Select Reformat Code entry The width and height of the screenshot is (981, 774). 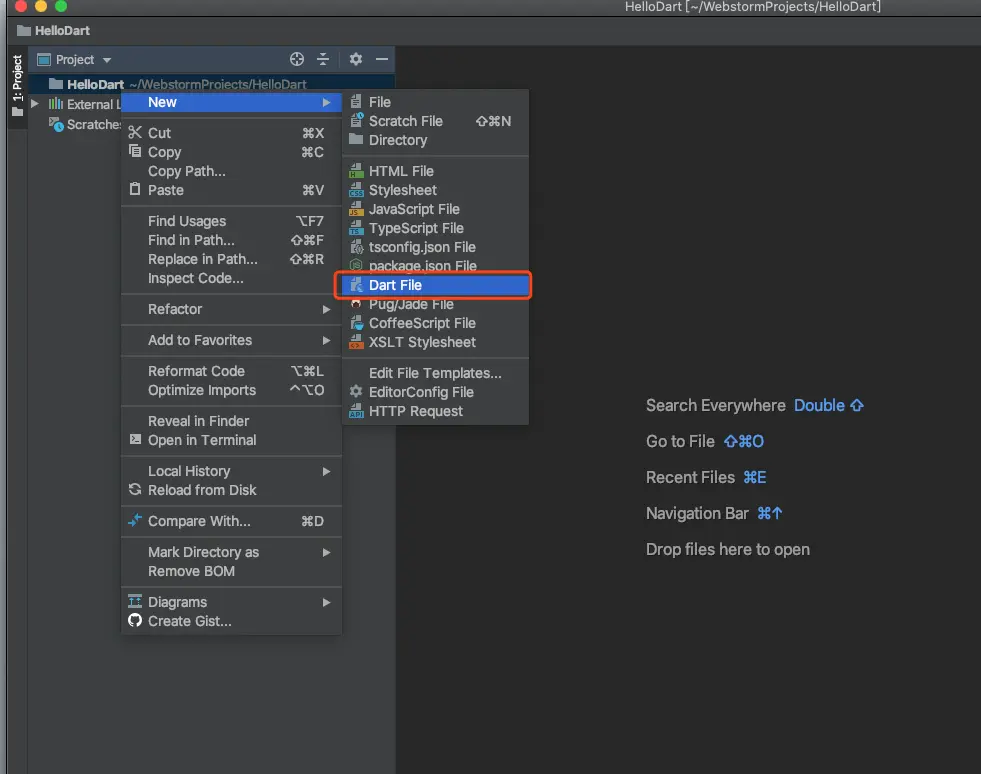pyautogui.click(x=231, y=371)
